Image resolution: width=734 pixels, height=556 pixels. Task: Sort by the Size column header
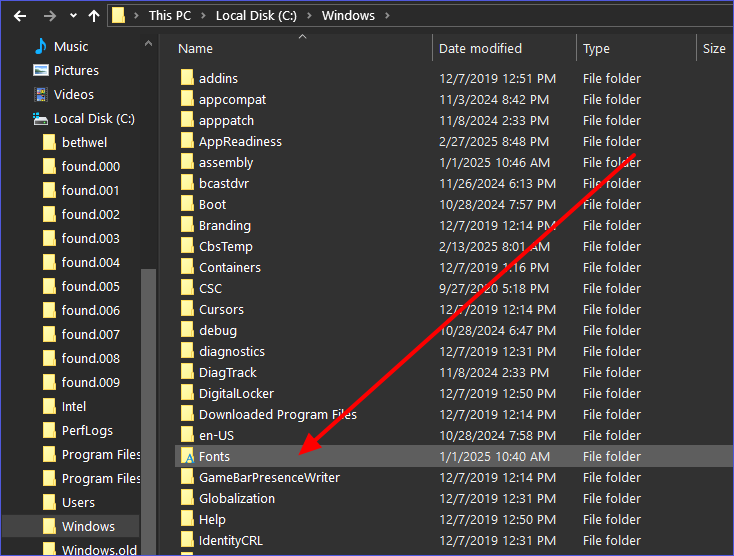click(714, 49)
